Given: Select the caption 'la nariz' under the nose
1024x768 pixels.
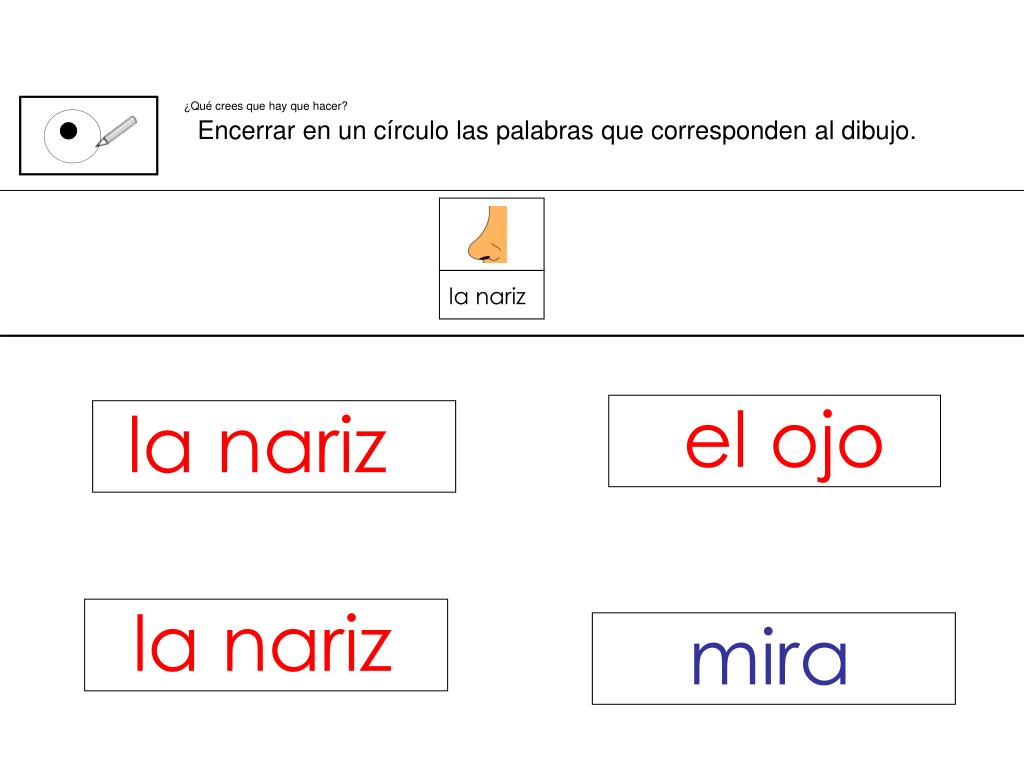Looking at the screenshot, I should (488, 296).
